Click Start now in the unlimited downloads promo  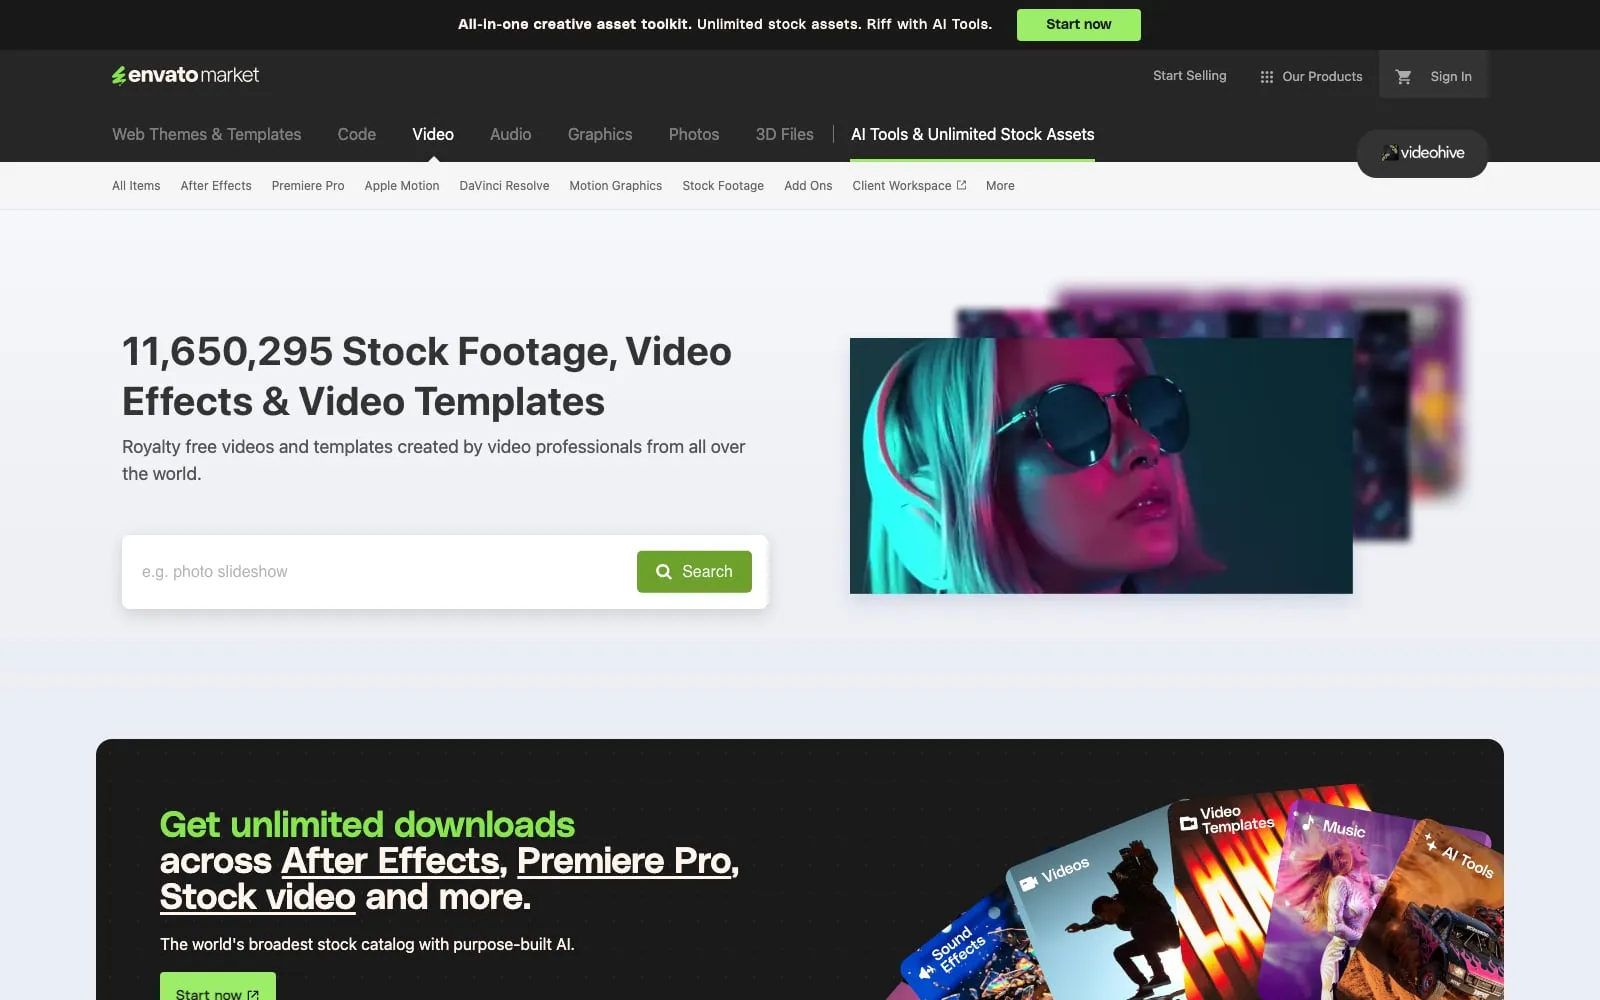(x=217, y=987)
